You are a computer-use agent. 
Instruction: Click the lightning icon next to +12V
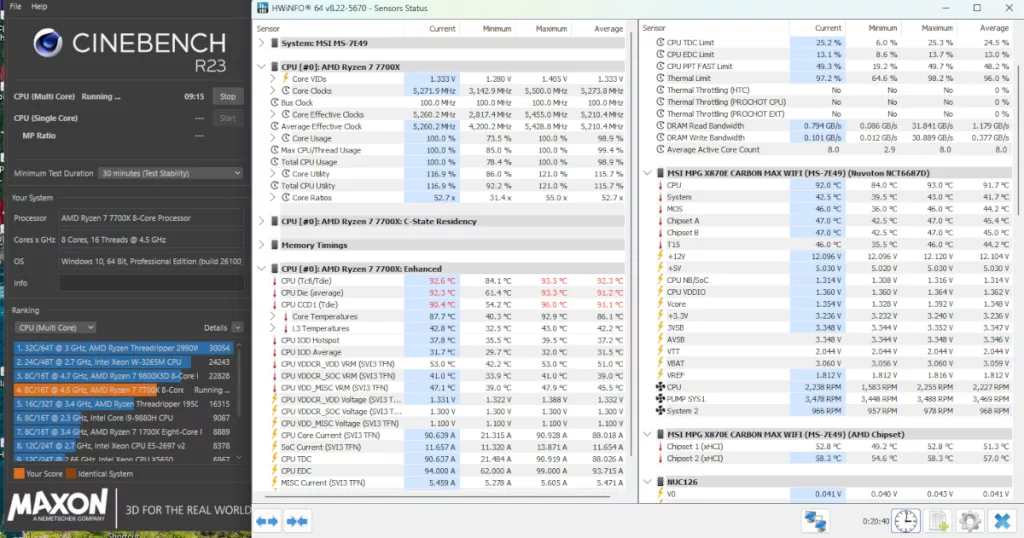point(660,256)
